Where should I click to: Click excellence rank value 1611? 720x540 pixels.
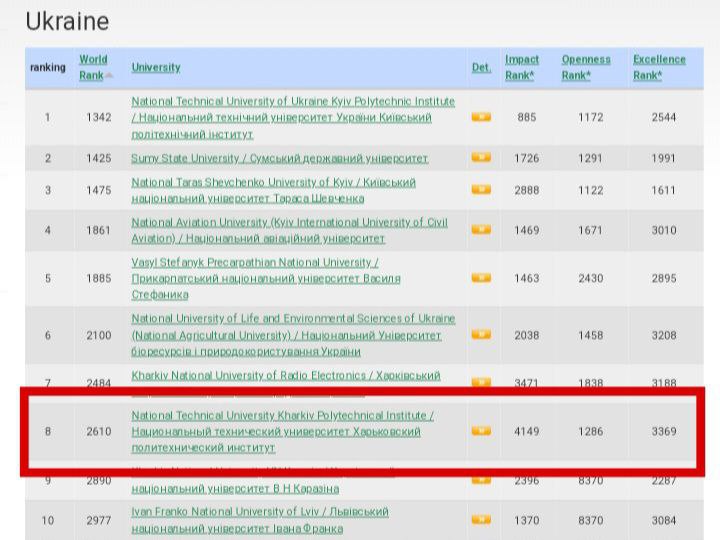point(664,190)
